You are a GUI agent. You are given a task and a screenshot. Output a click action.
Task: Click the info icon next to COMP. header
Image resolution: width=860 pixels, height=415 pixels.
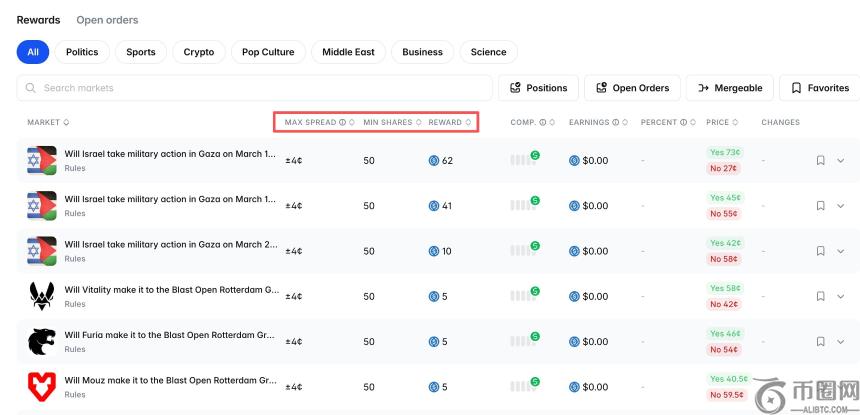(x=543, y=123)
